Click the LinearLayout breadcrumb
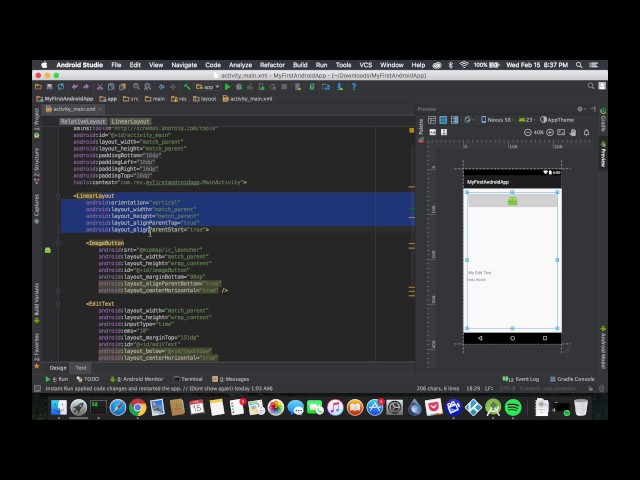The image size is (640, 480). point(130,121)
